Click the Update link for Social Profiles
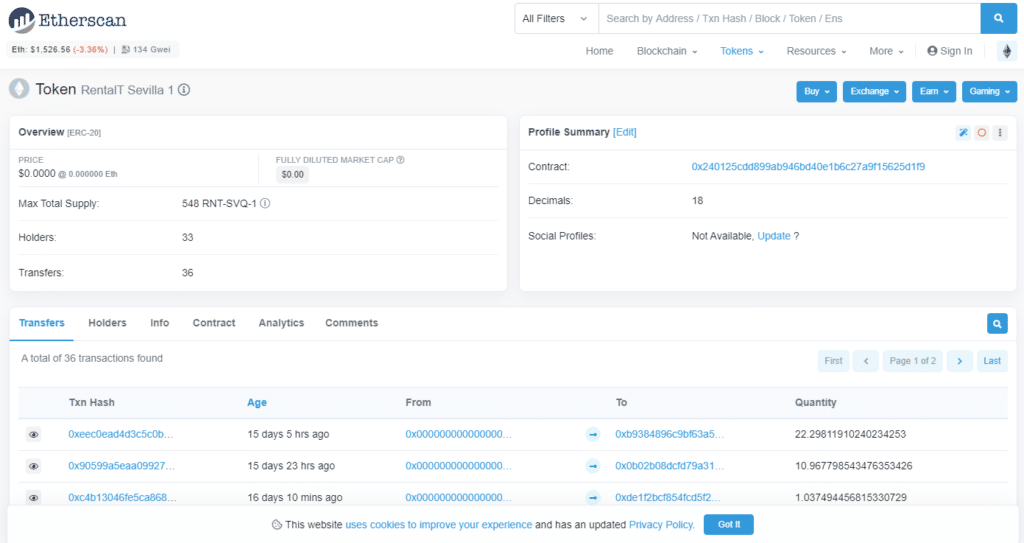Viewport: 1024px width, 543px height. click(774, 236)
